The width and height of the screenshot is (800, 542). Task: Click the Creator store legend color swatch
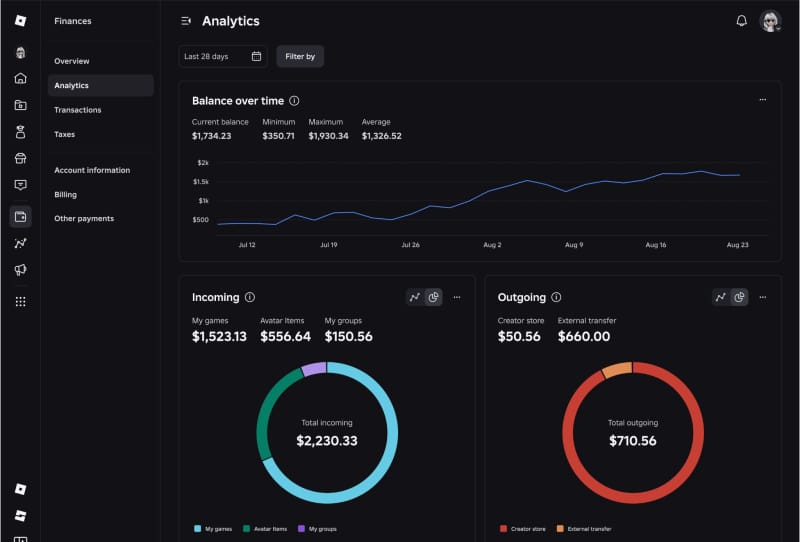point(504,529)
